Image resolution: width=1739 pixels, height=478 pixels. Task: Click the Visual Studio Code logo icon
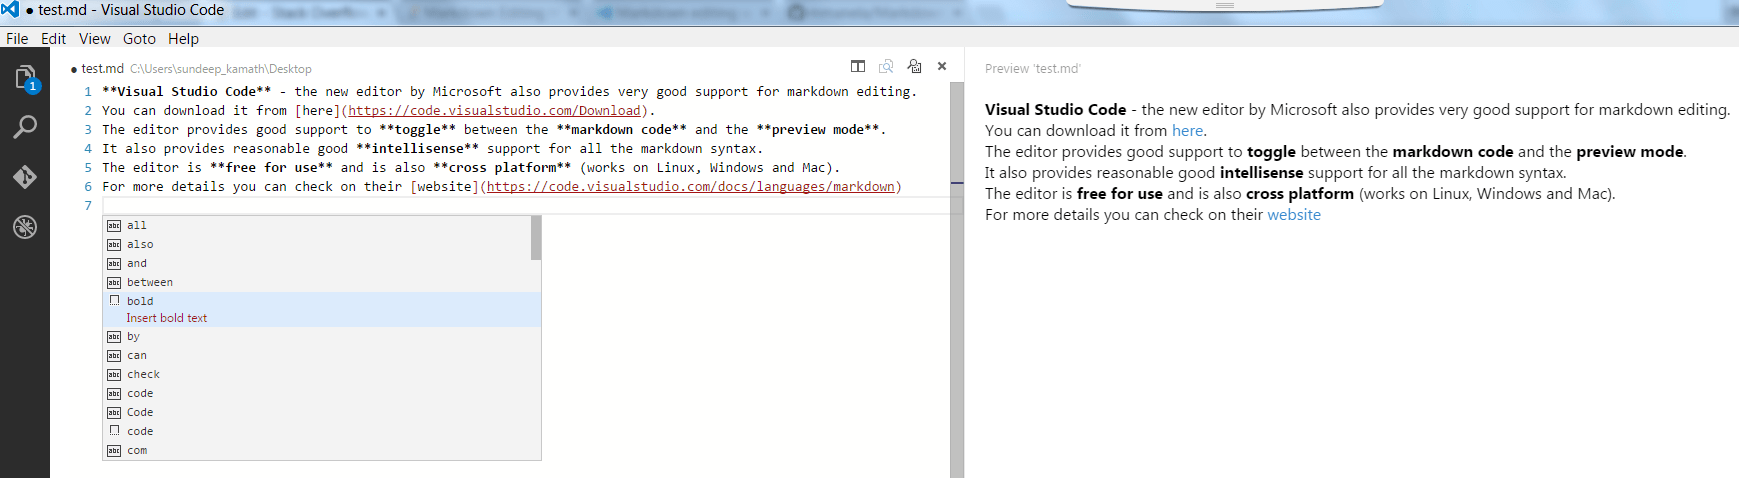pos(10,9)
